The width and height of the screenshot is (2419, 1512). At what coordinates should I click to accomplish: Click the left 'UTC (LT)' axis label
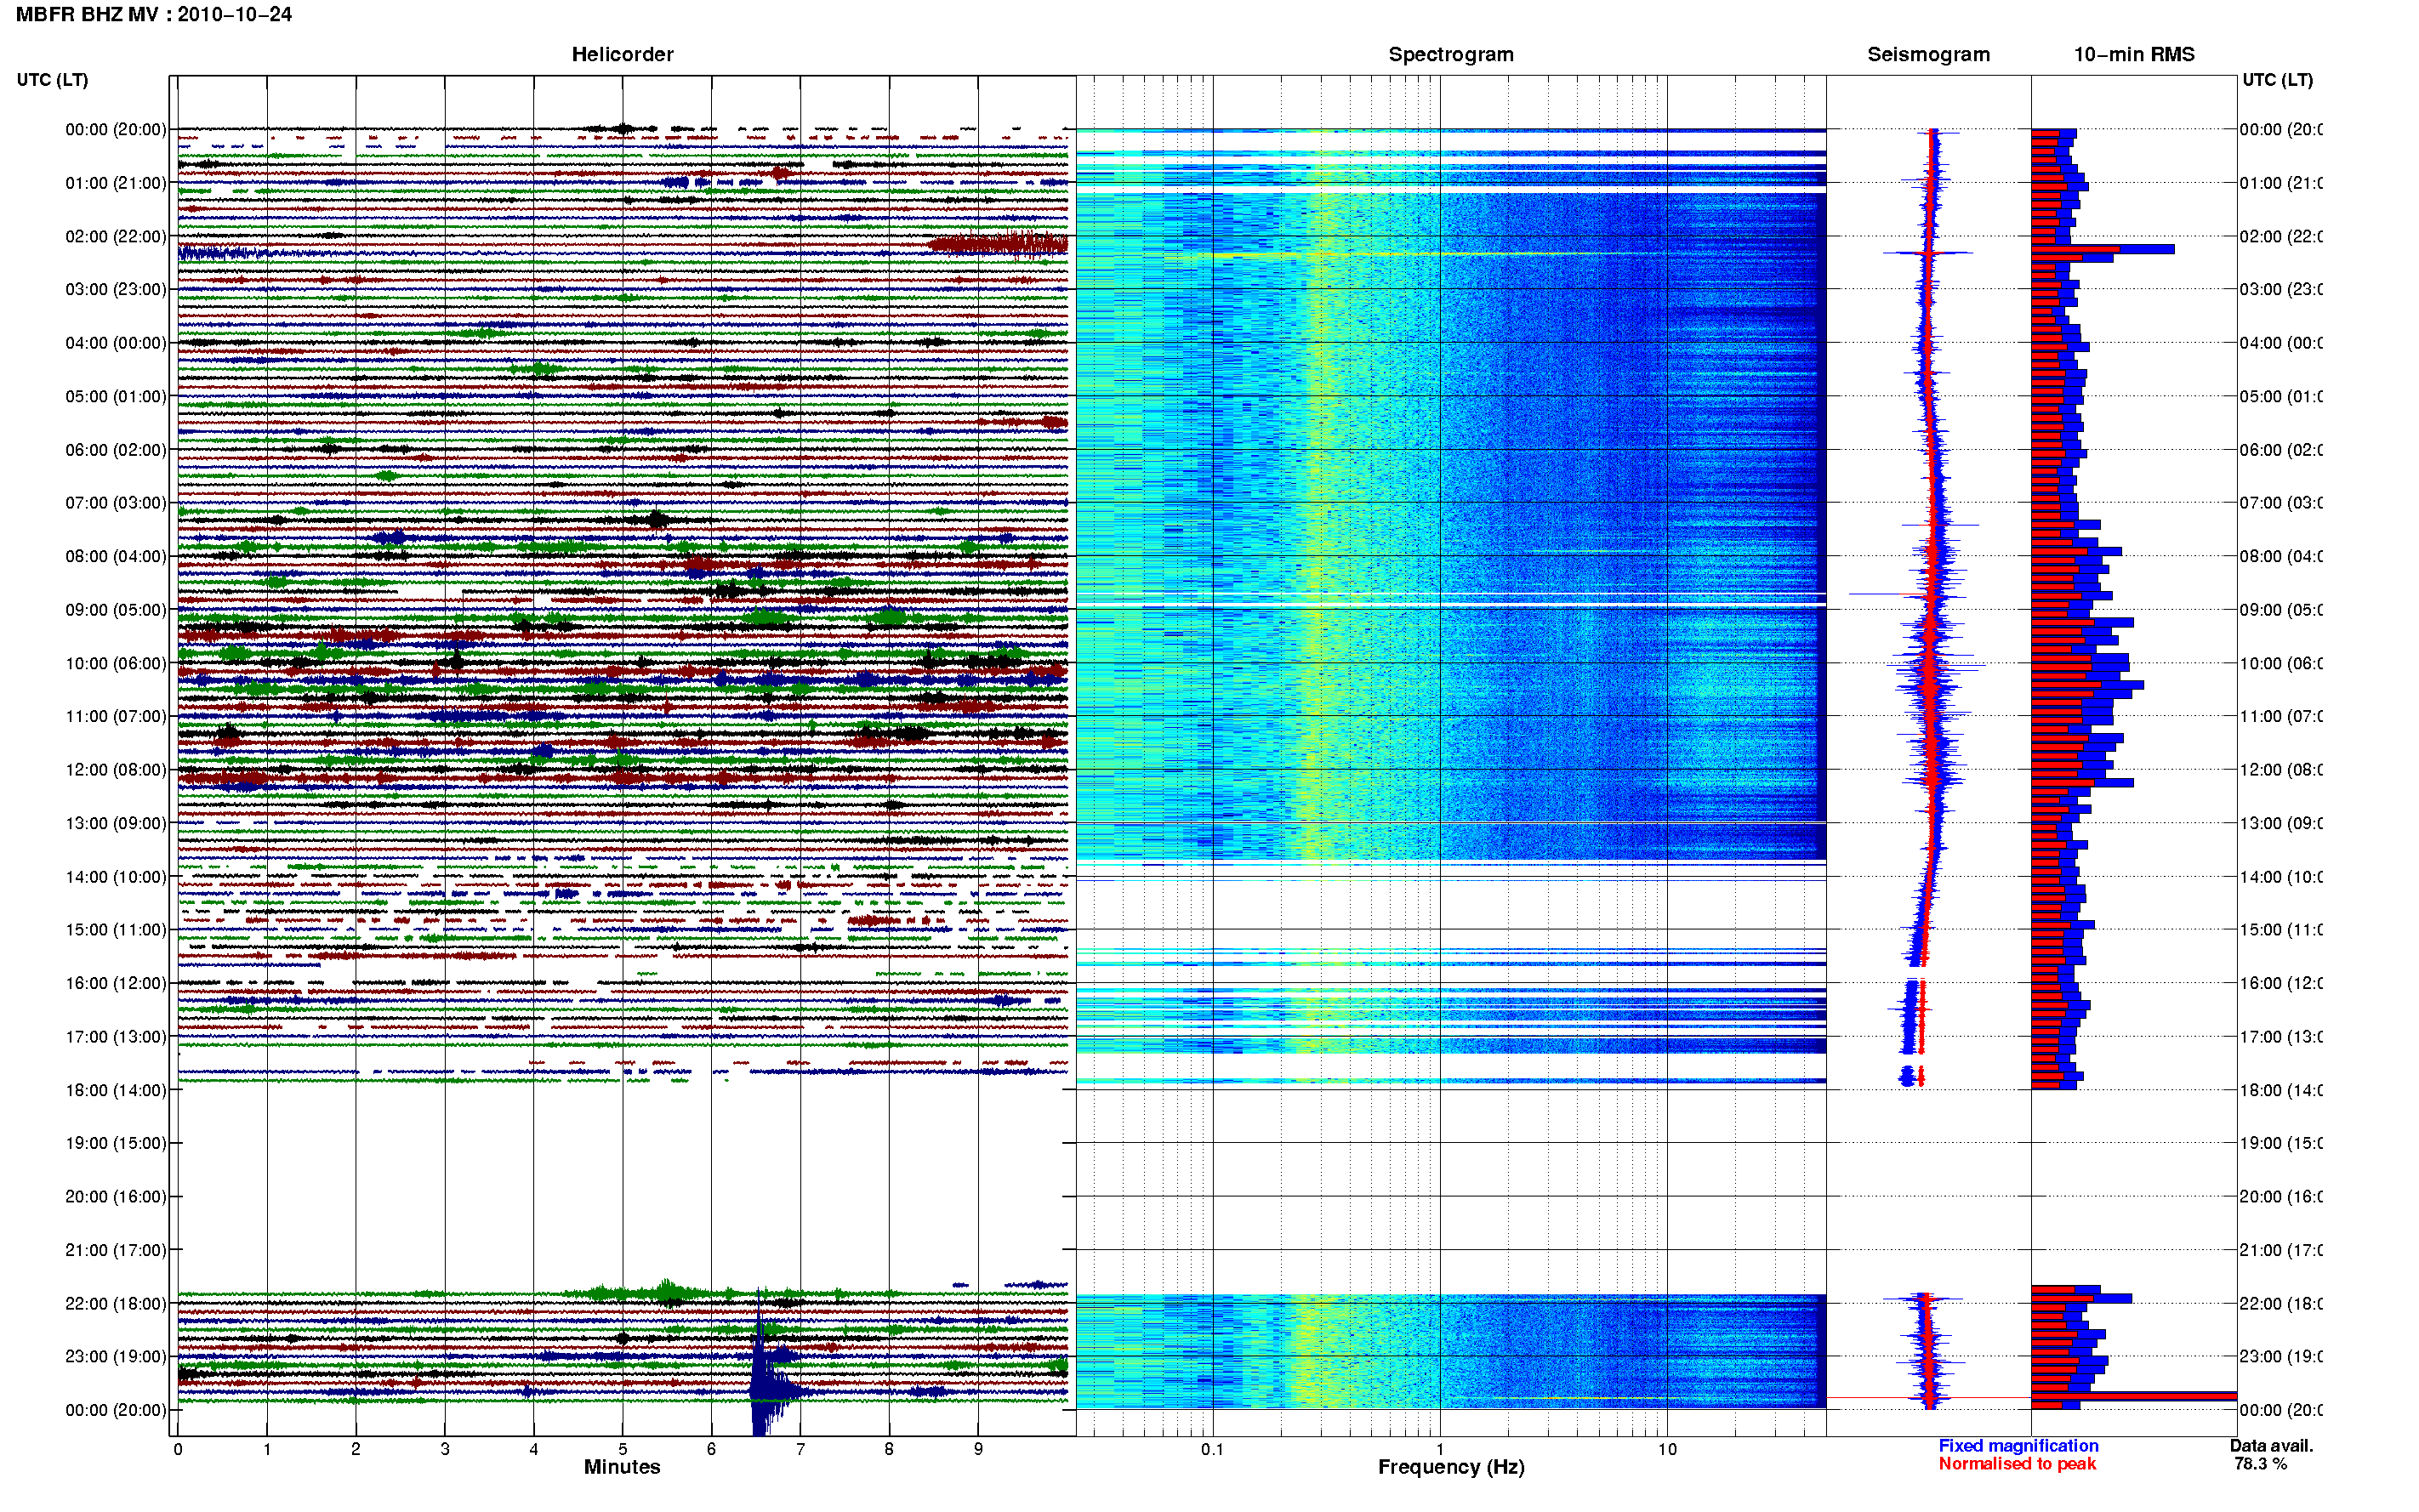pyautogui.click(x=52, y=80)
